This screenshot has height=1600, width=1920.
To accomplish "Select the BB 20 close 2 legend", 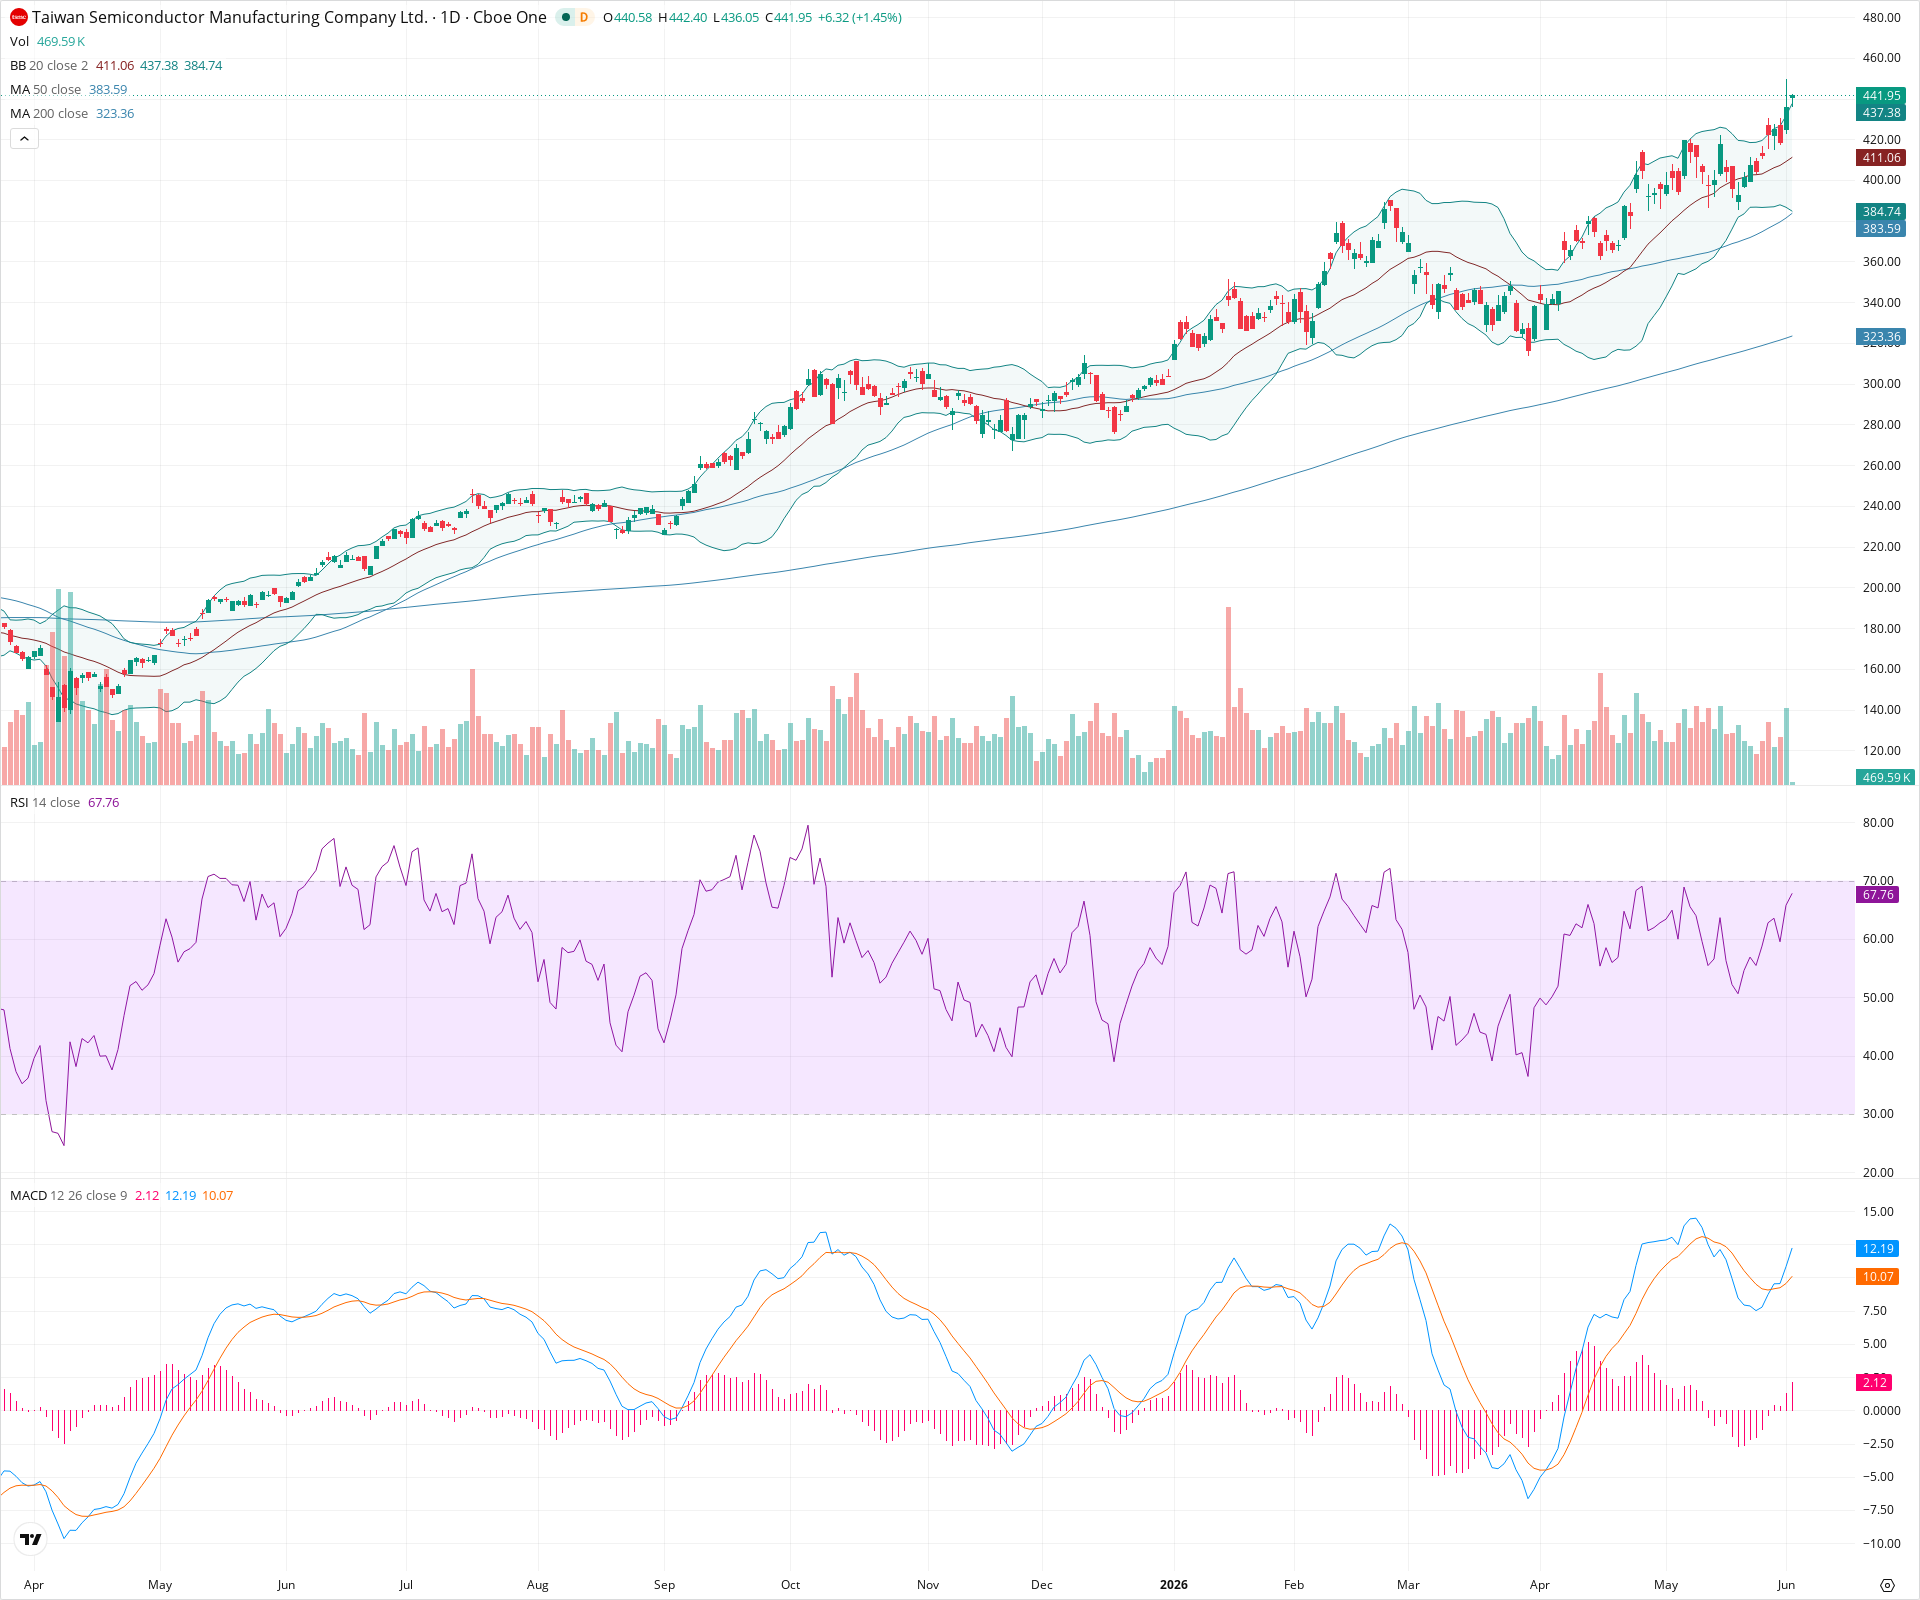I will click(x=49, y=65).
